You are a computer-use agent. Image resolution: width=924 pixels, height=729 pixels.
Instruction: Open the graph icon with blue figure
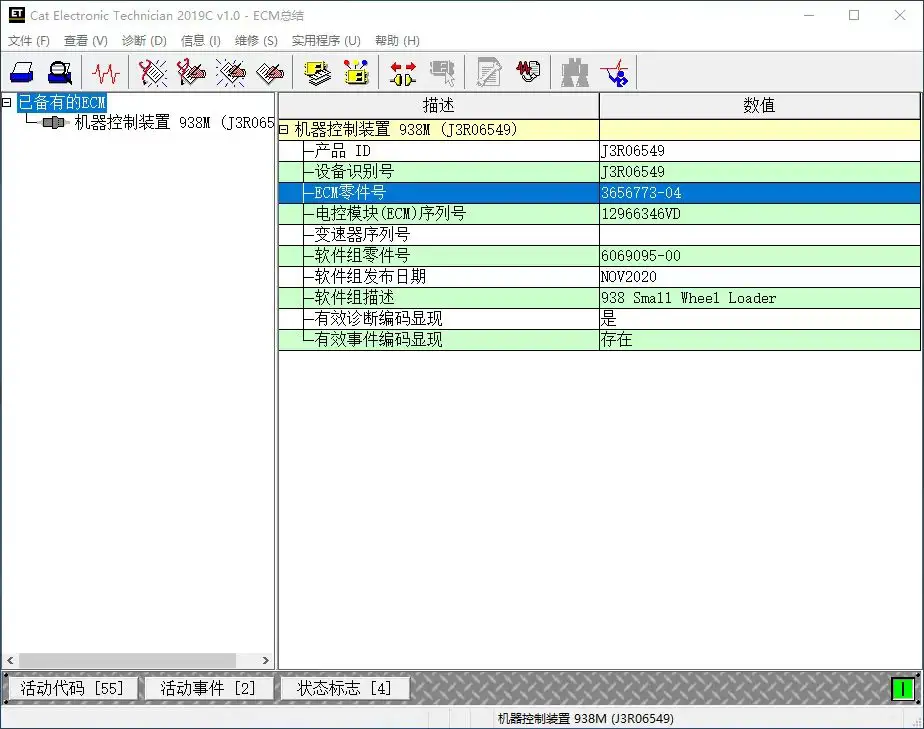(x=615, y=72)
